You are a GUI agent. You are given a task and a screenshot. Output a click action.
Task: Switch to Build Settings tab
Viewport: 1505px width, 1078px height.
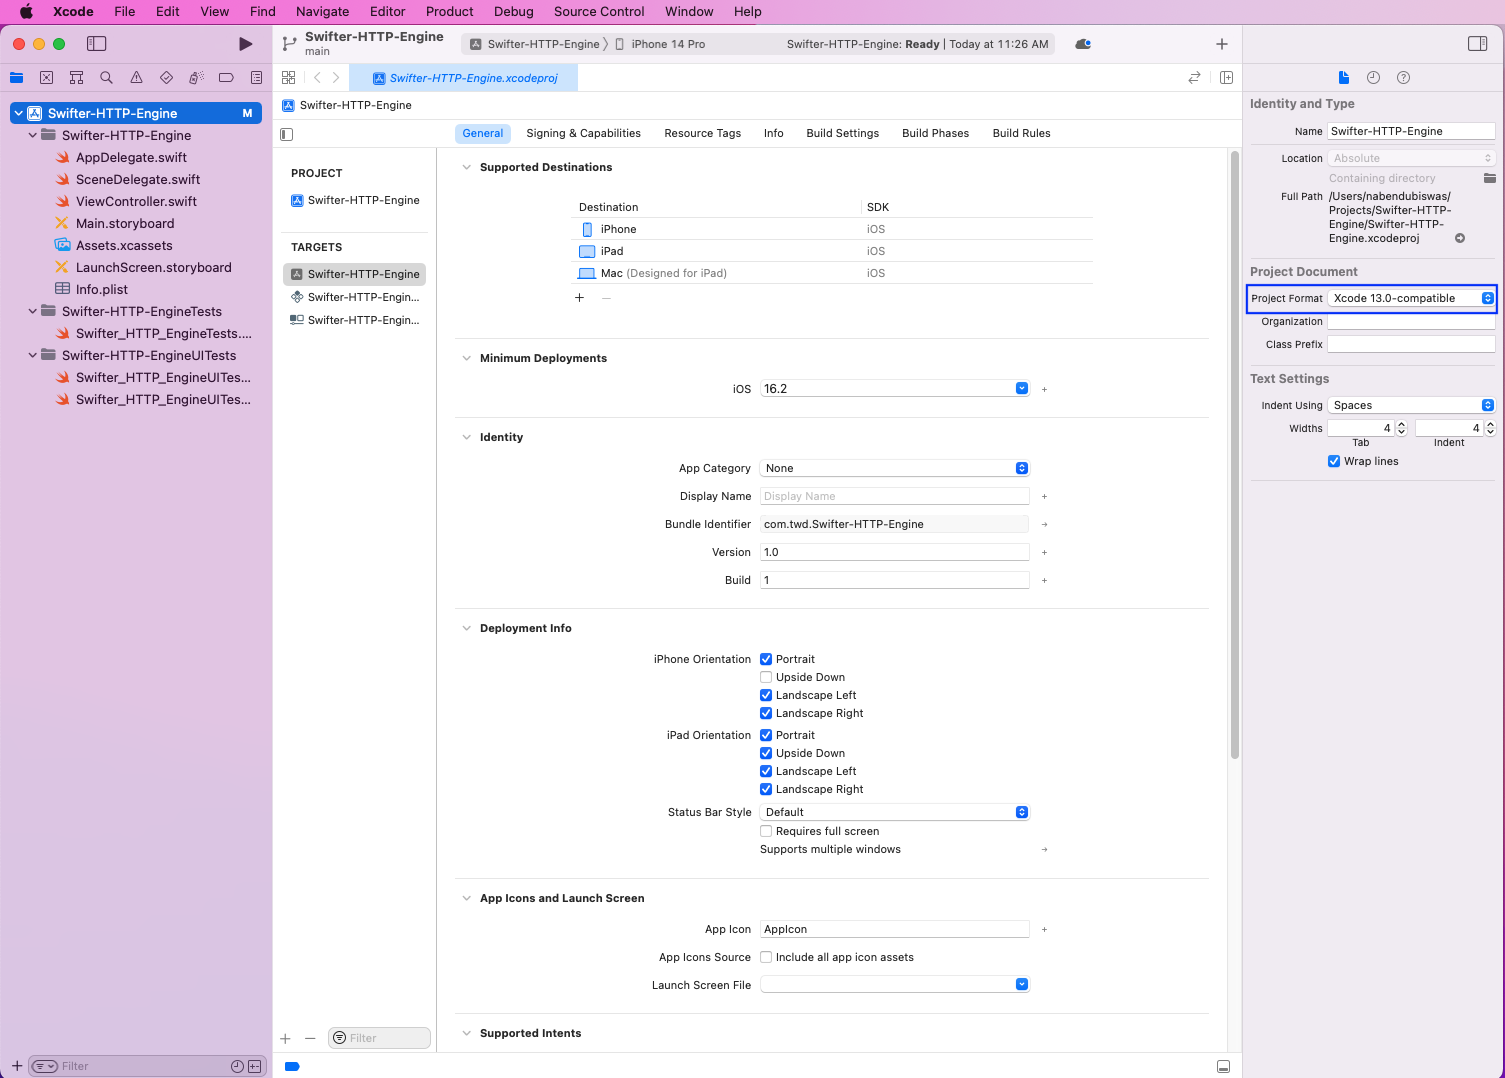(x=842, y=133)
